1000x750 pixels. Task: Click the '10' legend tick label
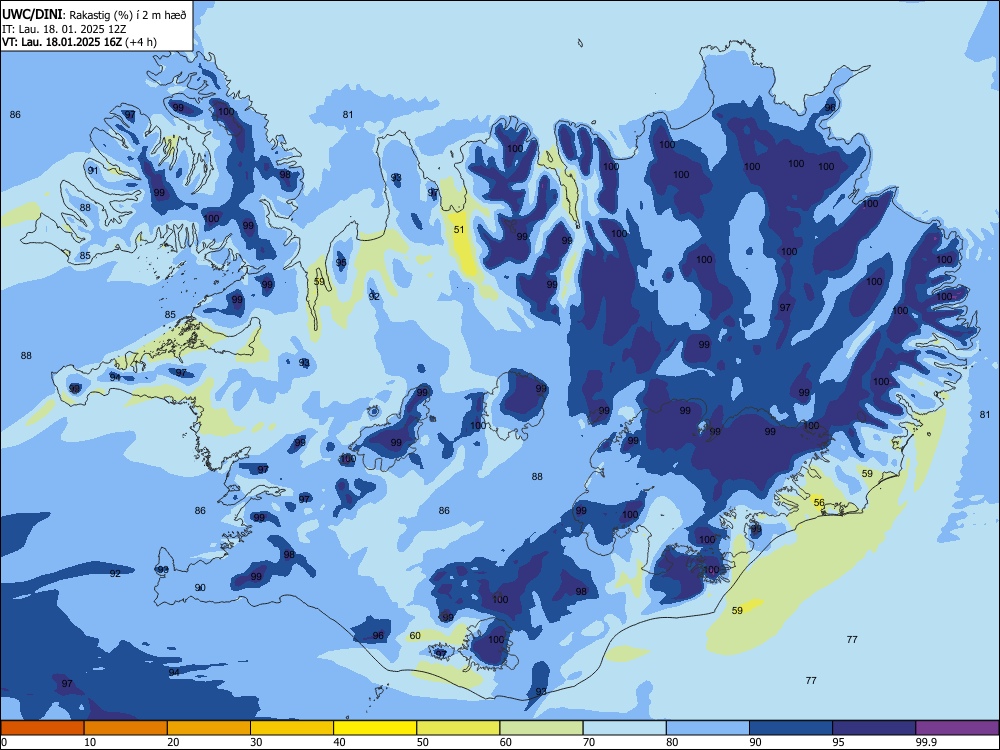90,742
